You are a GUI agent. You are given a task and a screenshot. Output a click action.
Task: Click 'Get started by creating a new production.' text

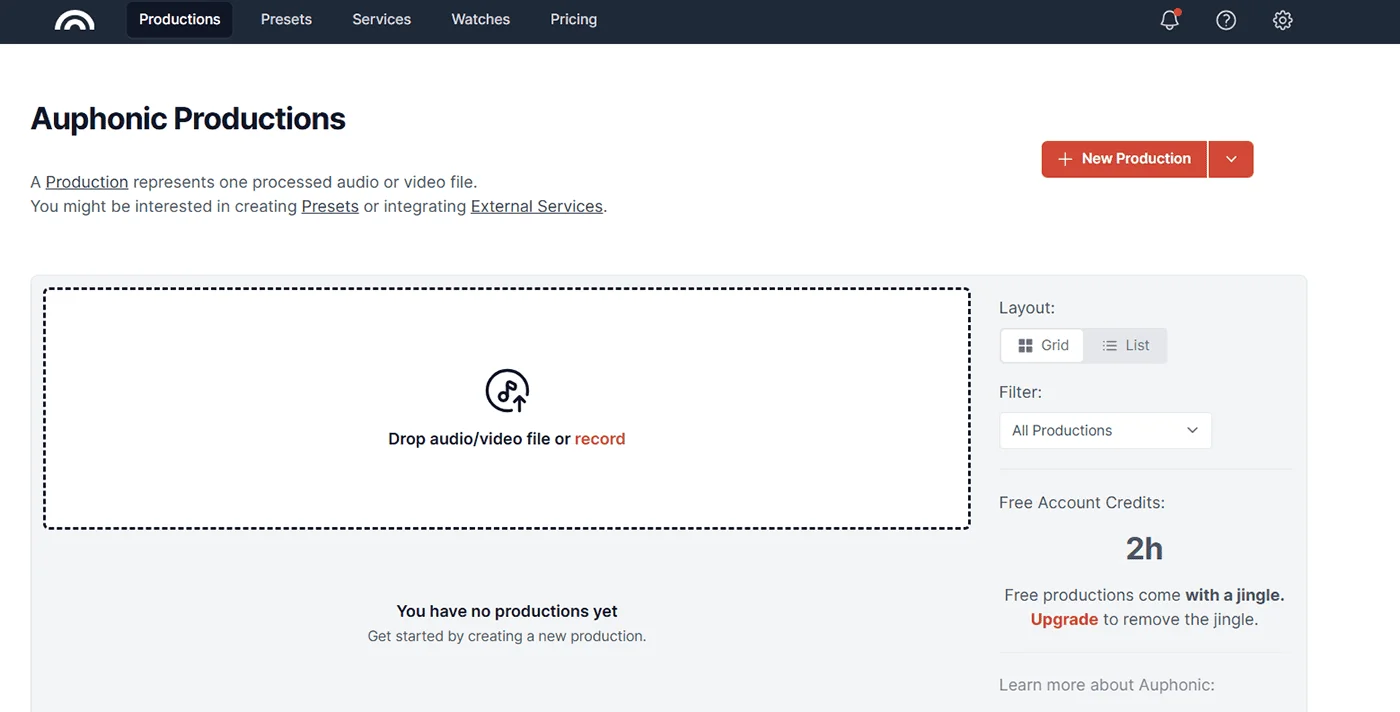click(x=507, y=636)
